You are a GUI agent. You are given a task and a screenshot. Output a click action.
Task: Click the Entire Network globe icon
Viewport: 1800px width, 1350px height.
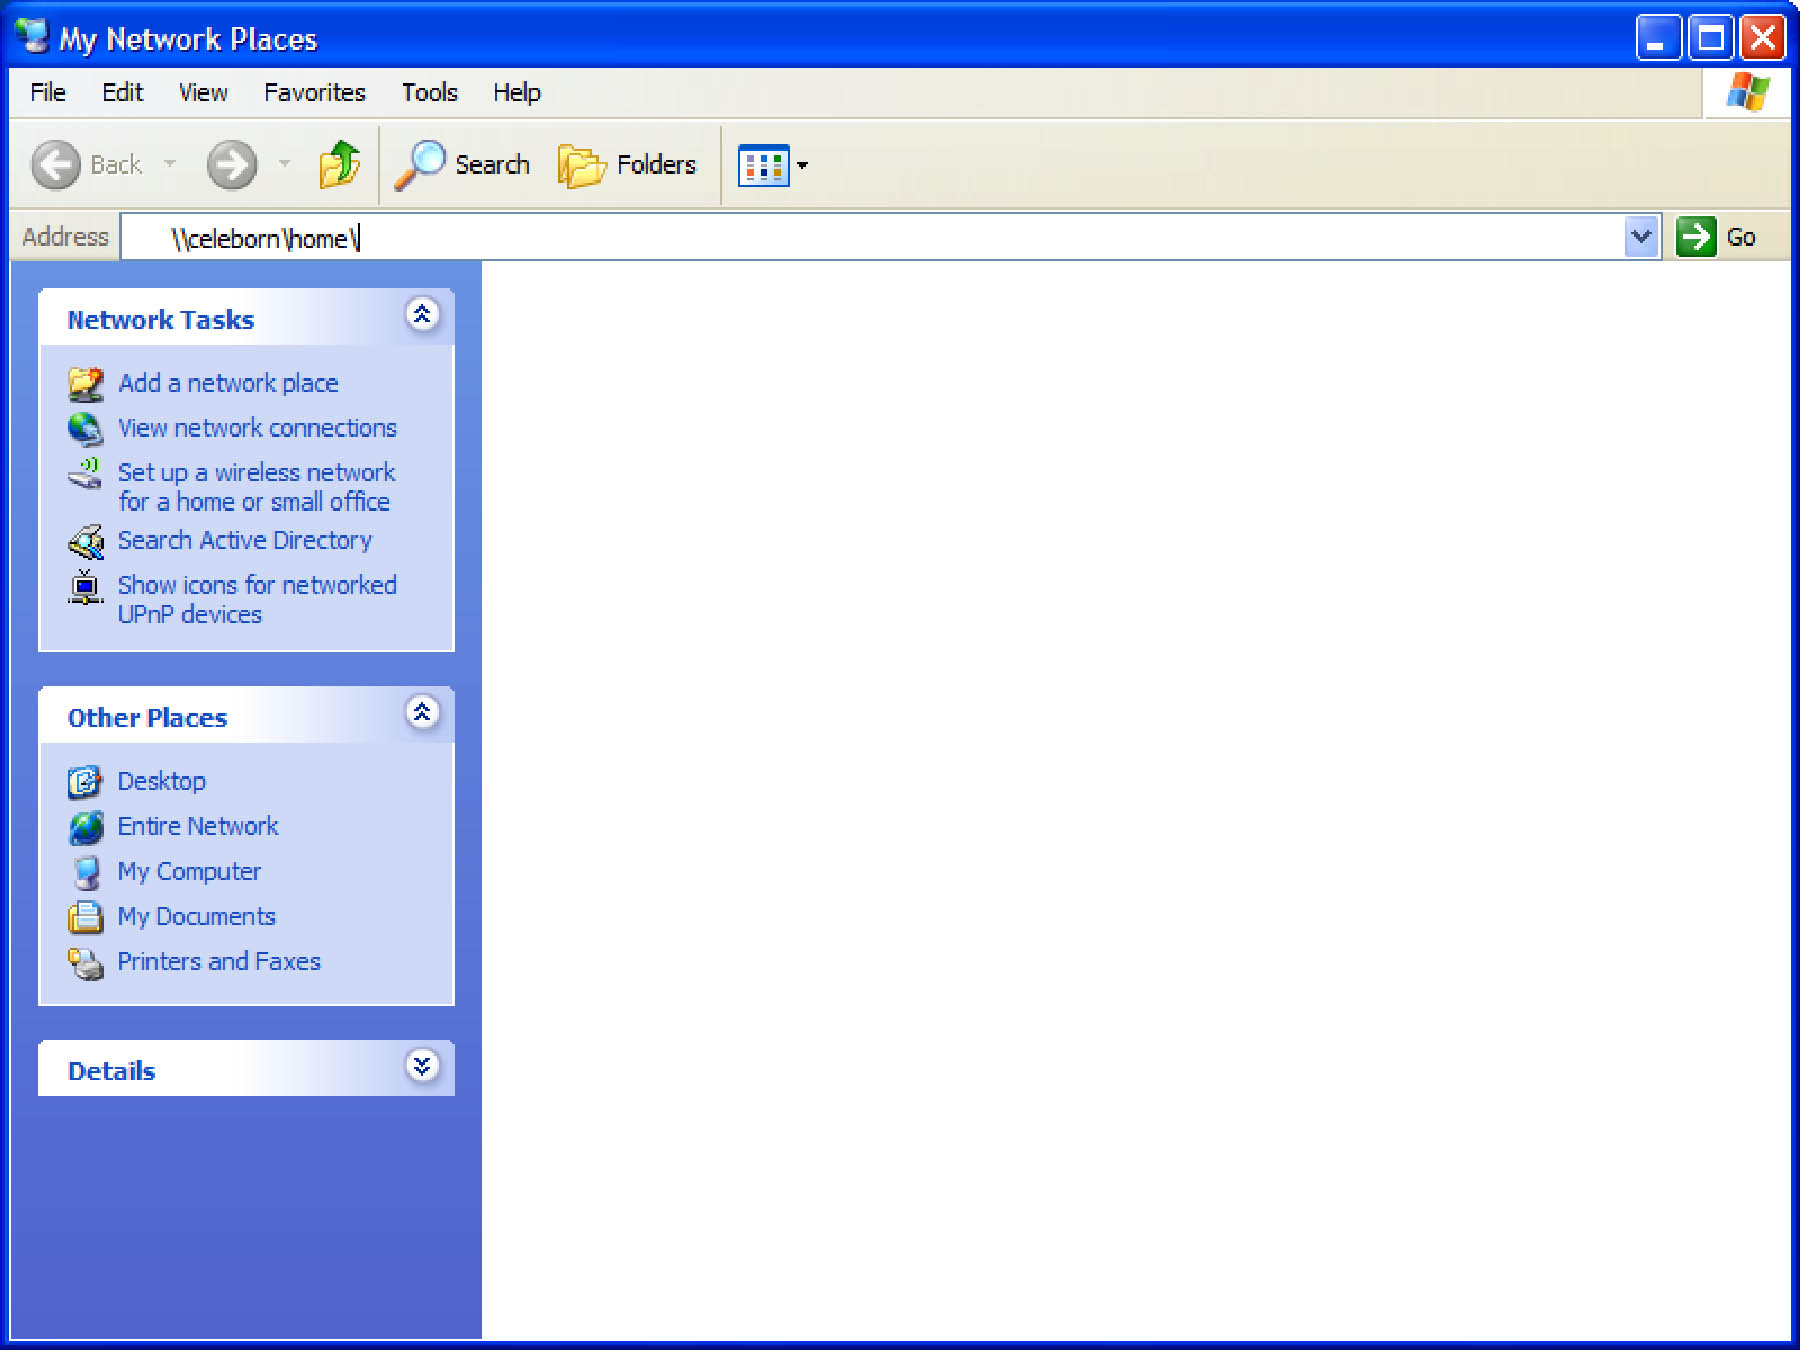(x=86, y=827)
